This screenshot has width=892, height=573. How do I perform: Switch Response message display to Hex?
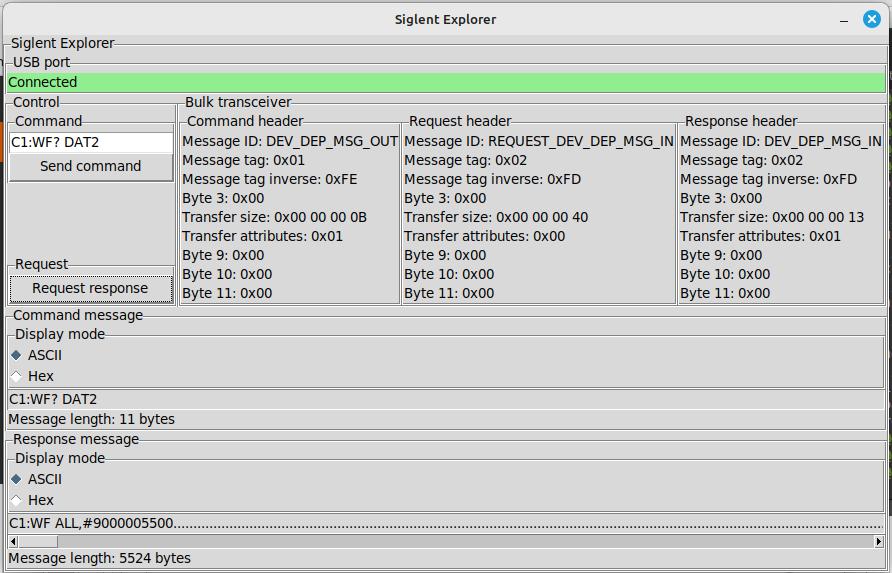click(x=16, y=500)
